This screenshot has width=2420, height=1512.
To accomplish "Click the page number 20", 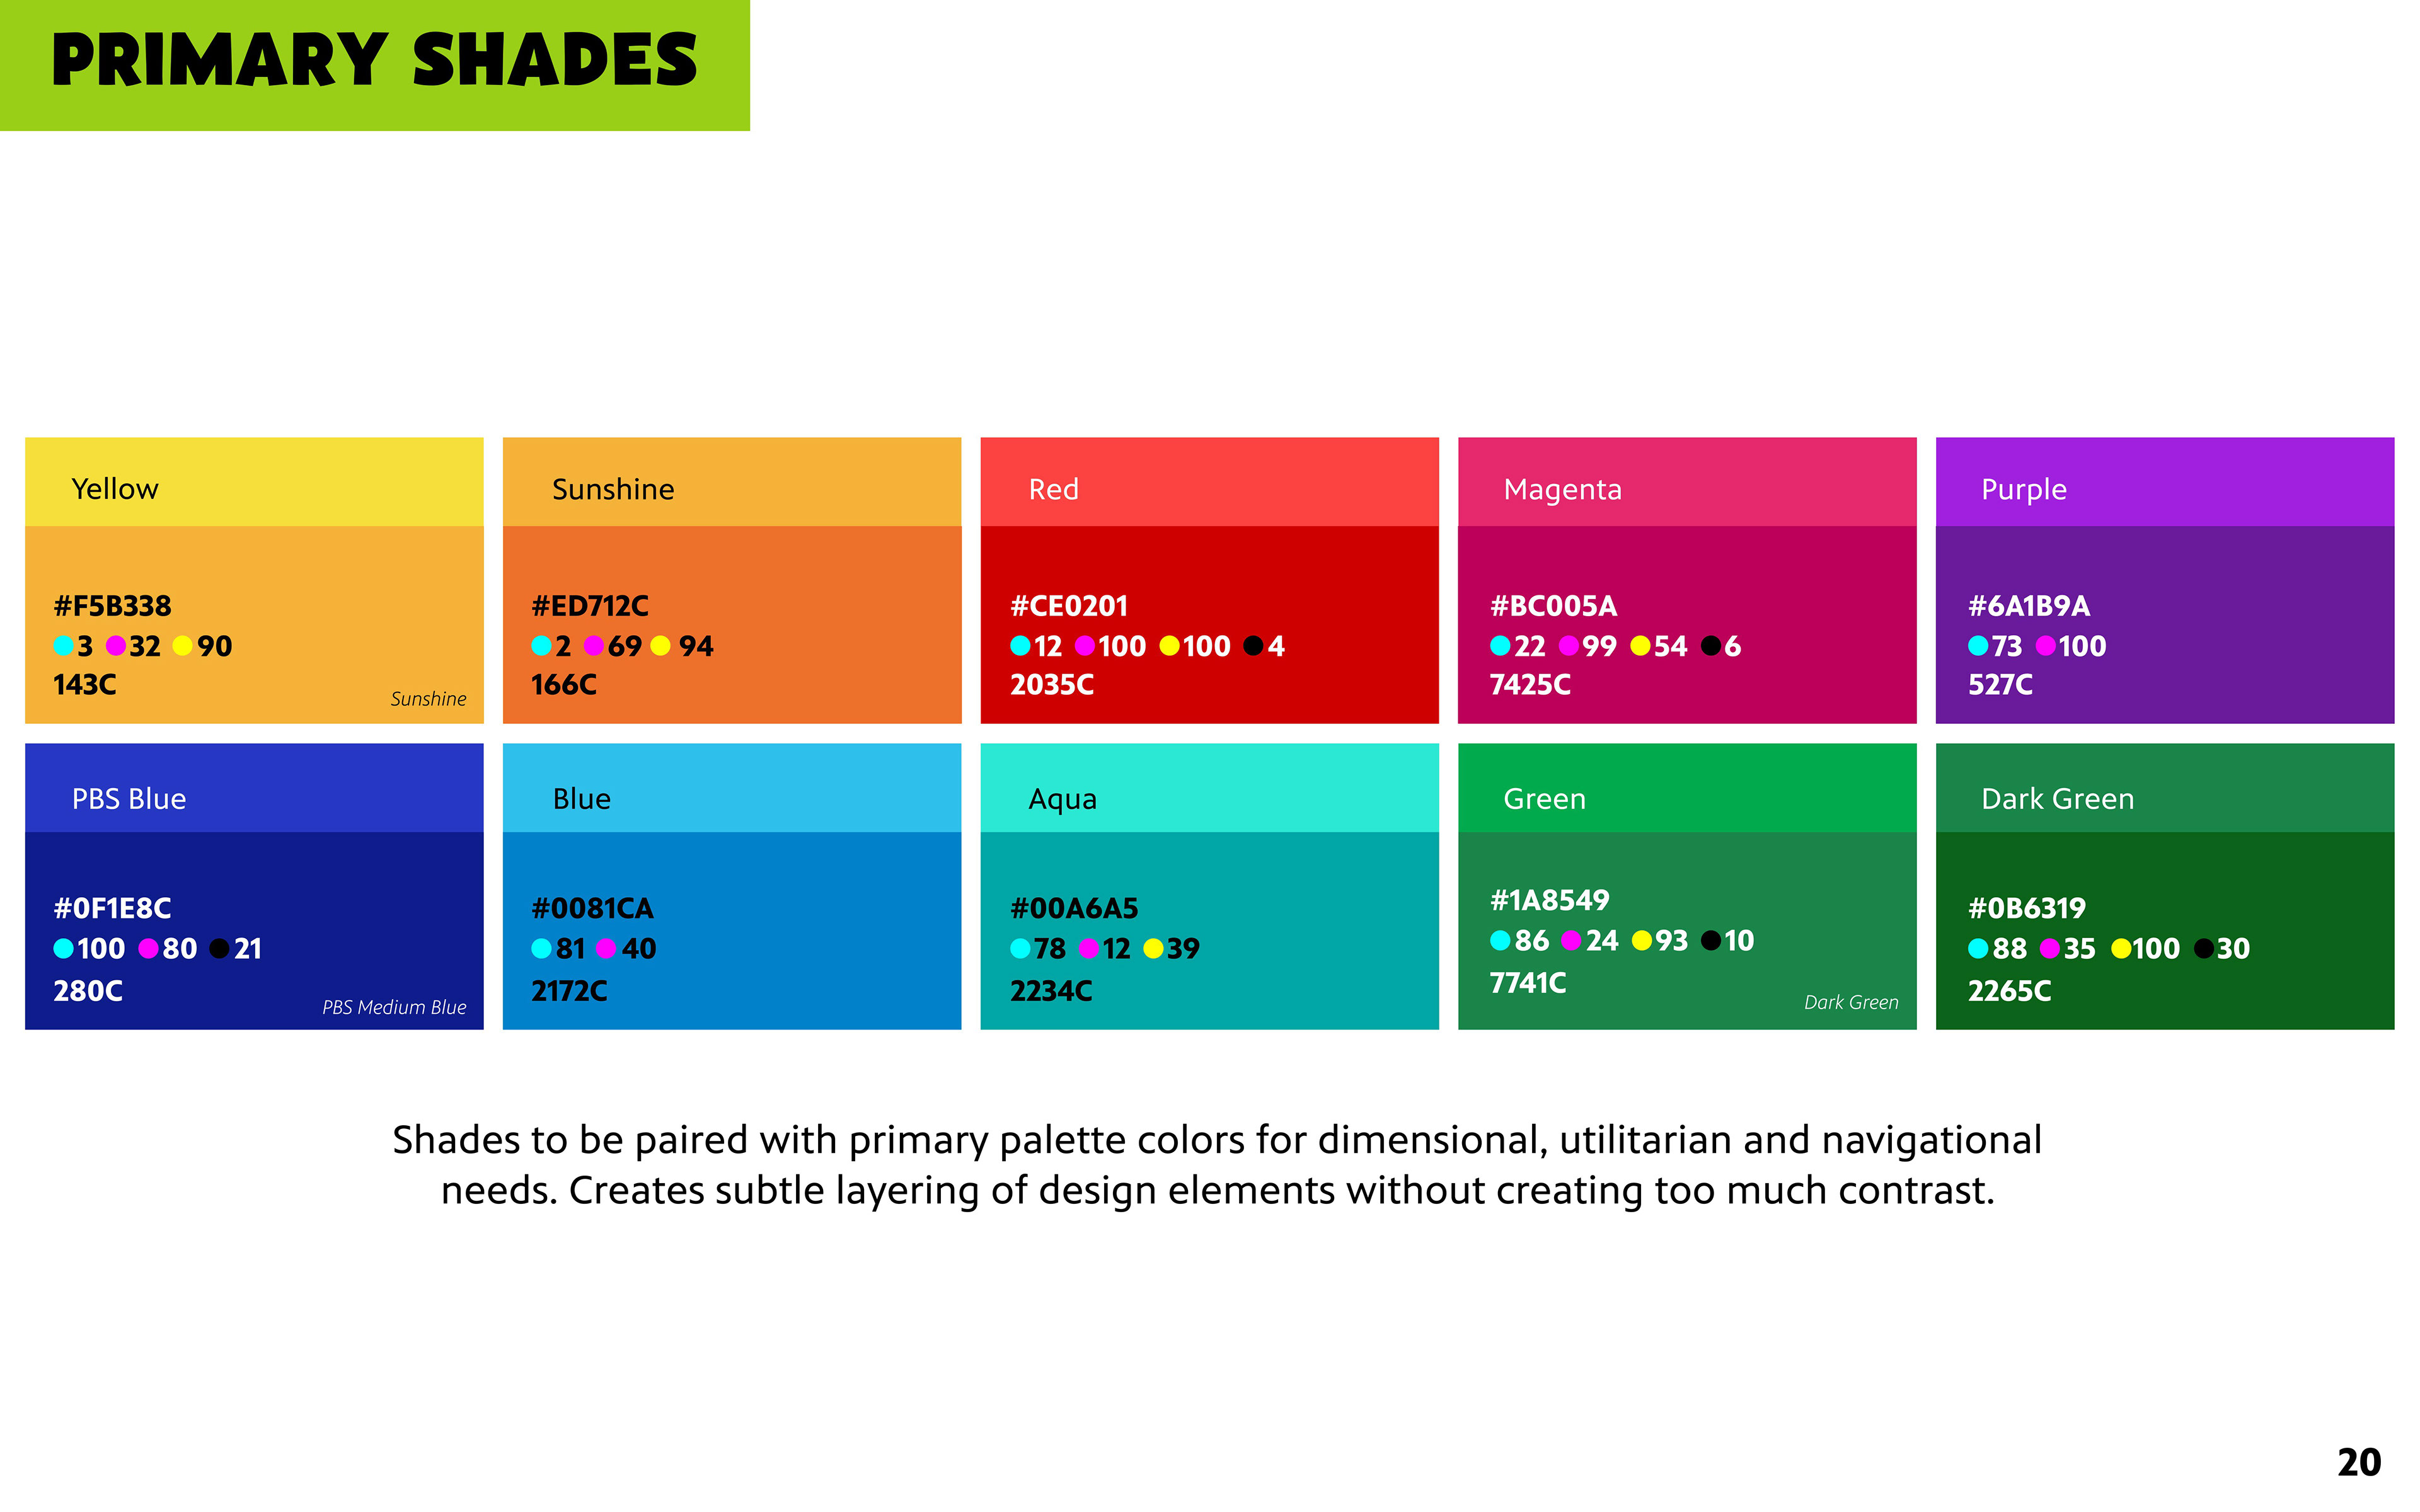I will pos(2358,1462).
